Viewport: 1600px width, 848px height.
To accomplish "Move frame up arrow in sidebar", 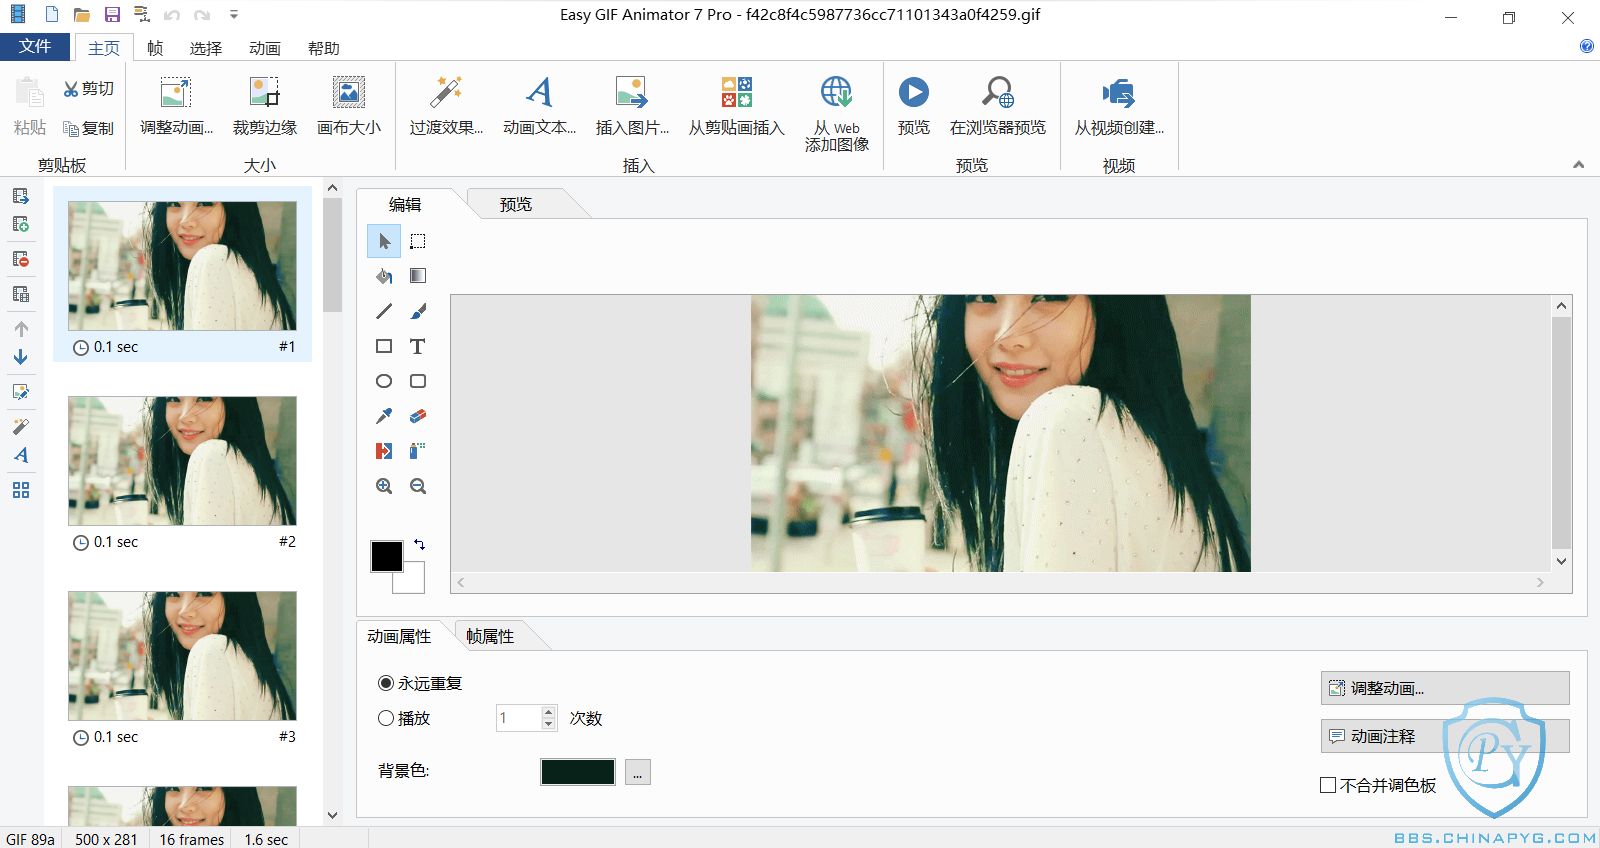I will (x=21, y=329).
